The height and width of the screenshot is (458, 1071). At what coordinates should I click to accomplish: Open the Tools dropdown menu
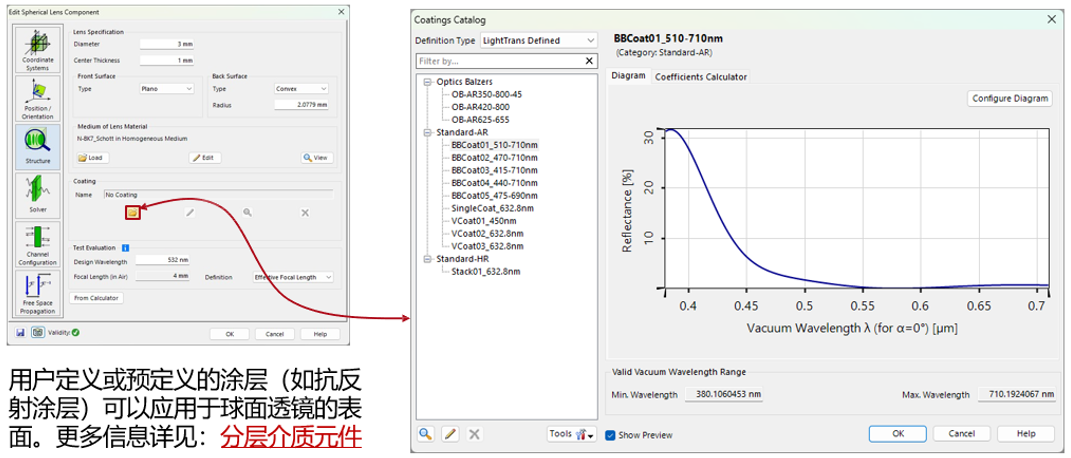pyautogui.click(x=572, y=434)
